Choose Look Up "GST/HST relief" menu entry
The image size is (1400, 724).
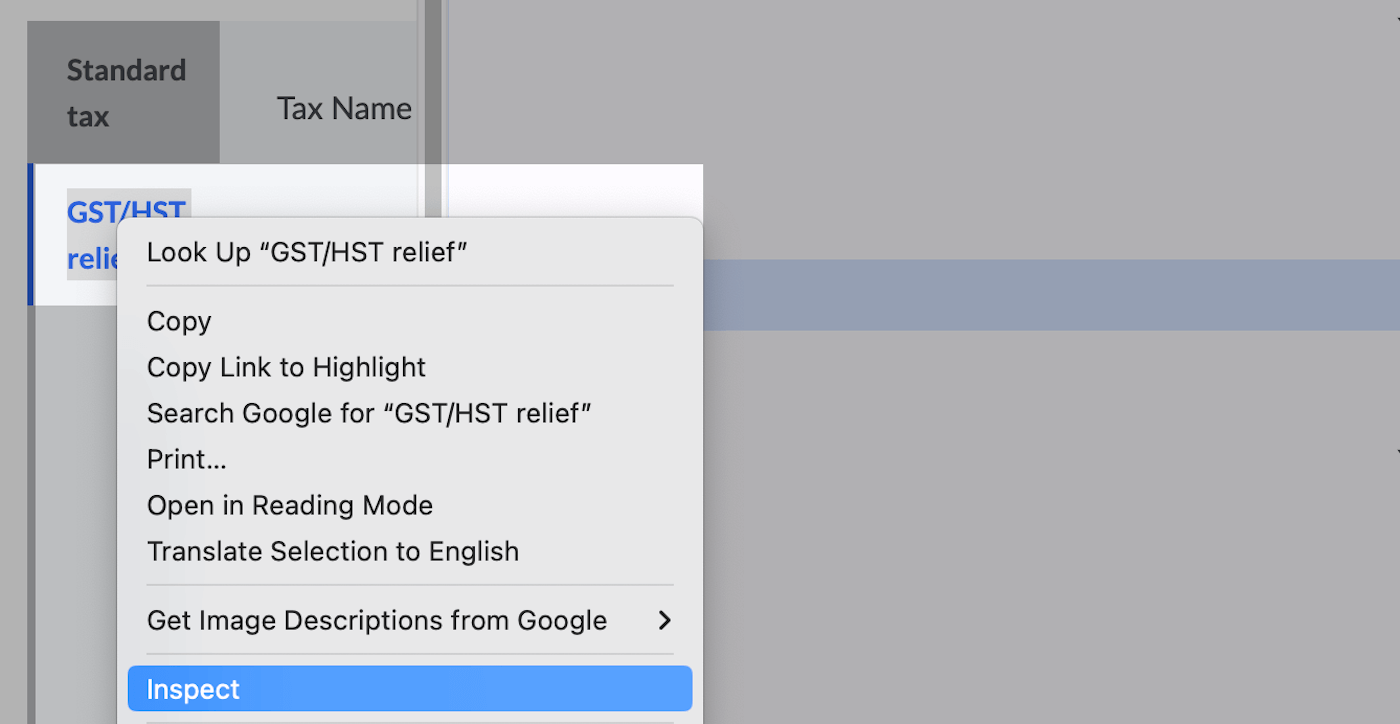tap(307, 252)
